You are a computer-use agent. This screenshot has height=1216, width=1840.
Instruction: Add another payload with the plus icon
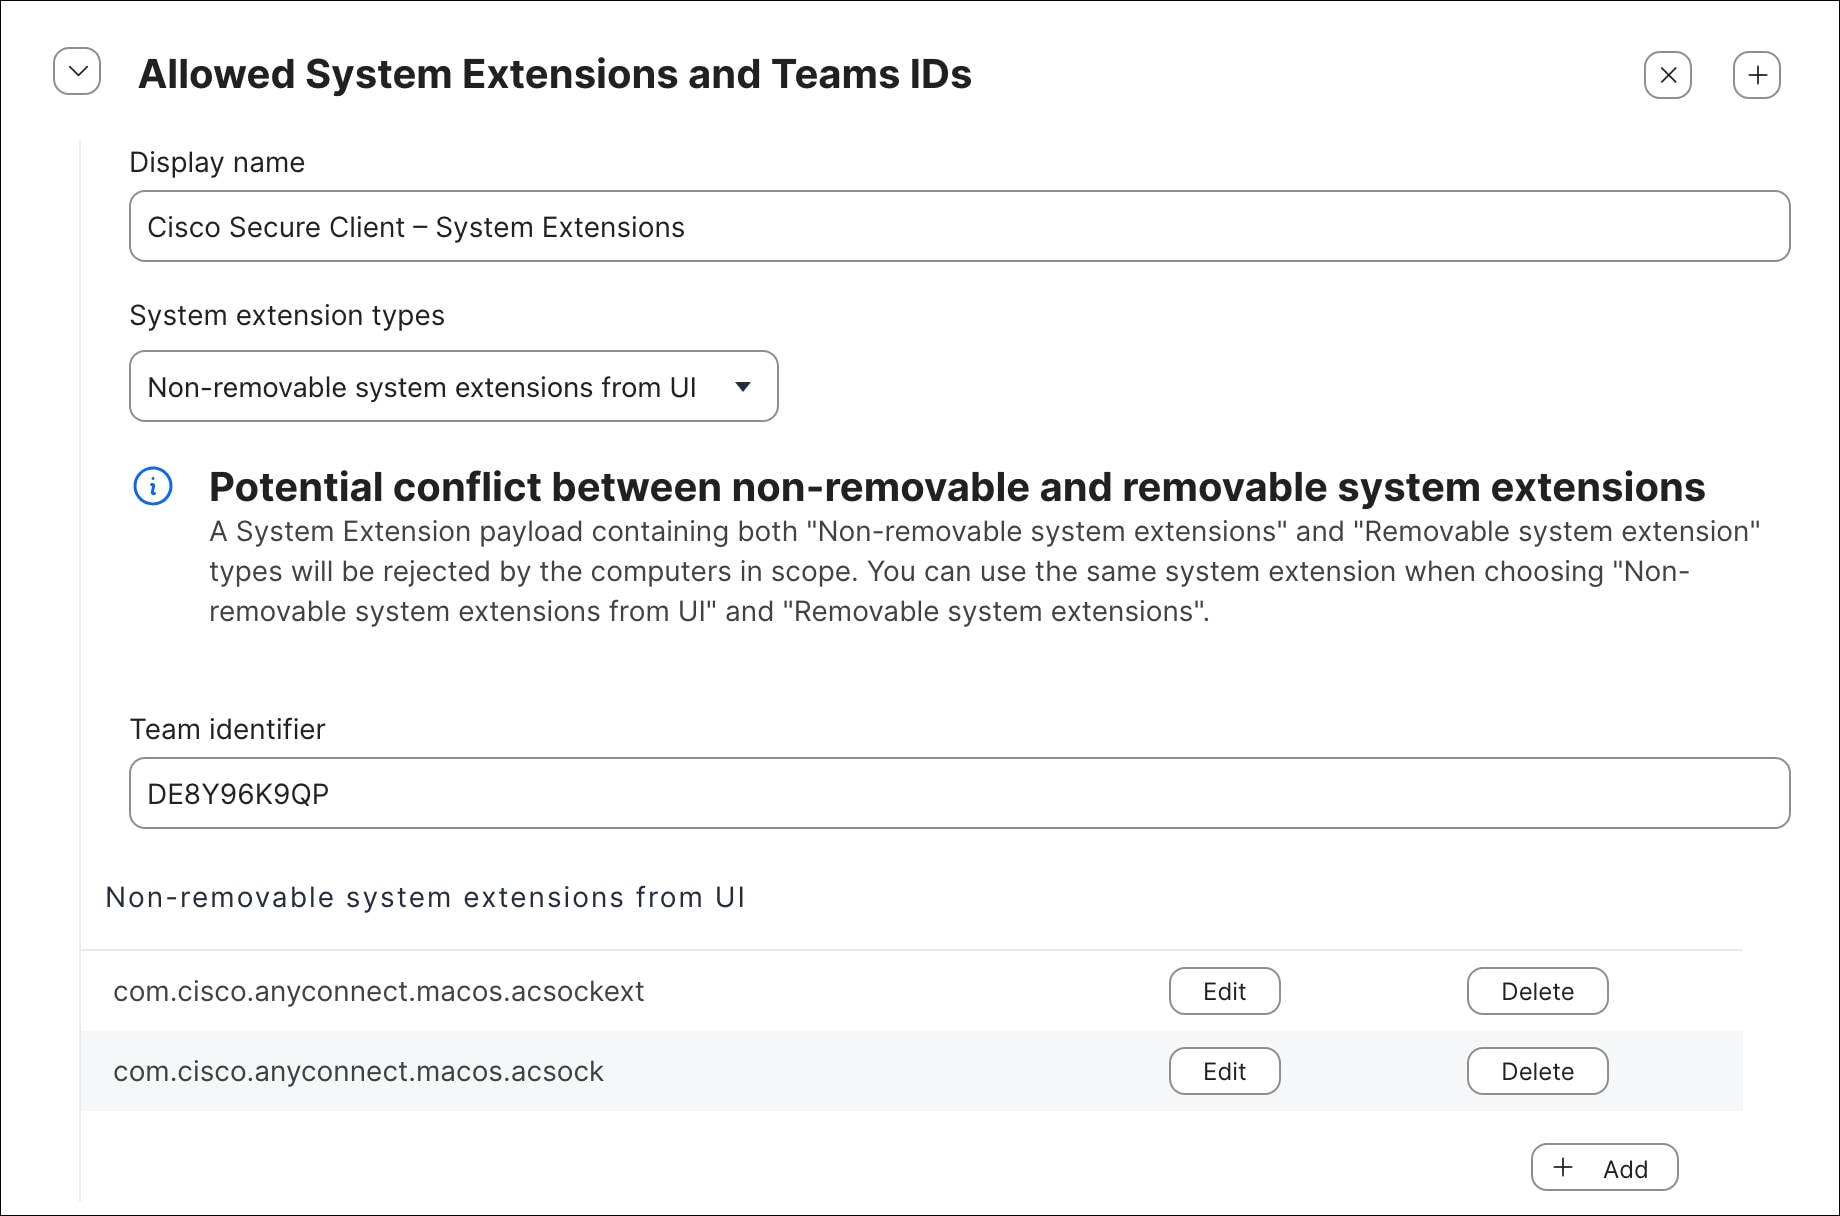click(x=1757, y=75)
